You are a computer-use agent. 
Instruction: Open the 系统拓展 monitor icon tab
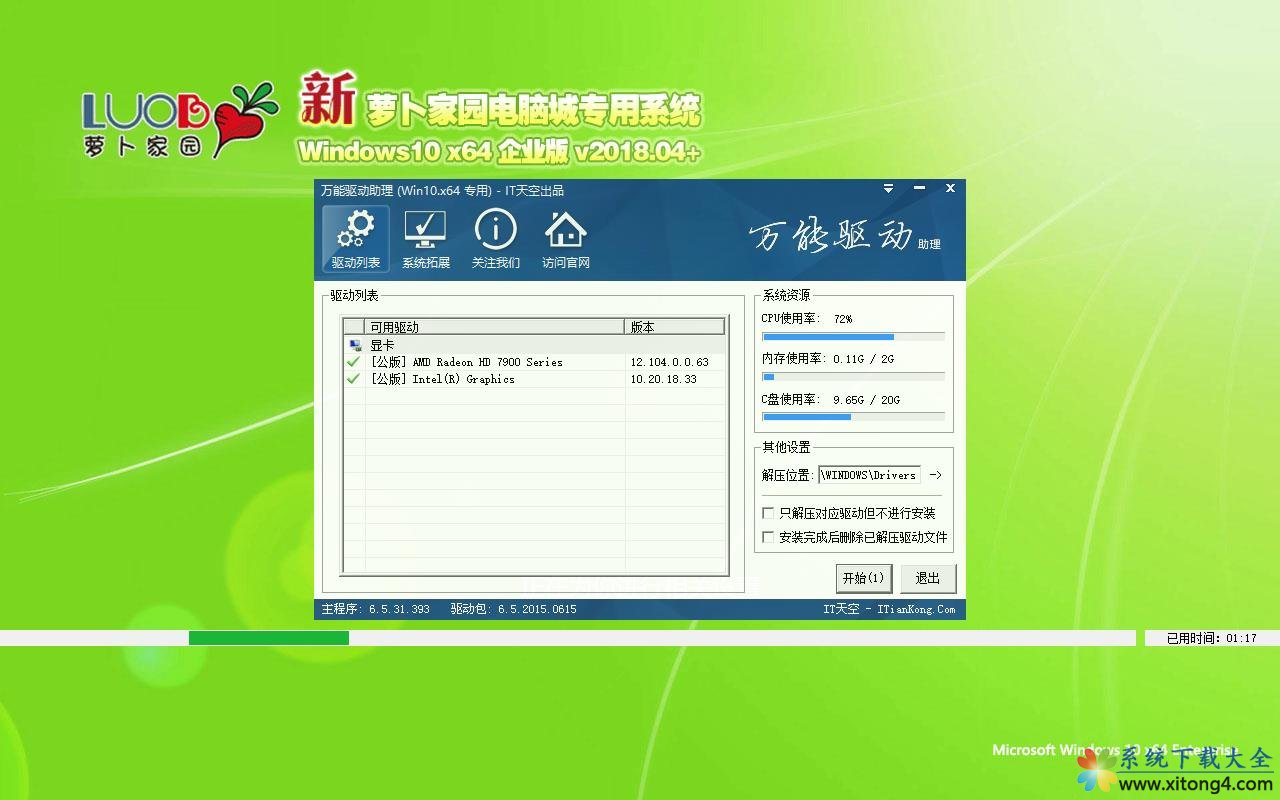[x=426, y=240]
